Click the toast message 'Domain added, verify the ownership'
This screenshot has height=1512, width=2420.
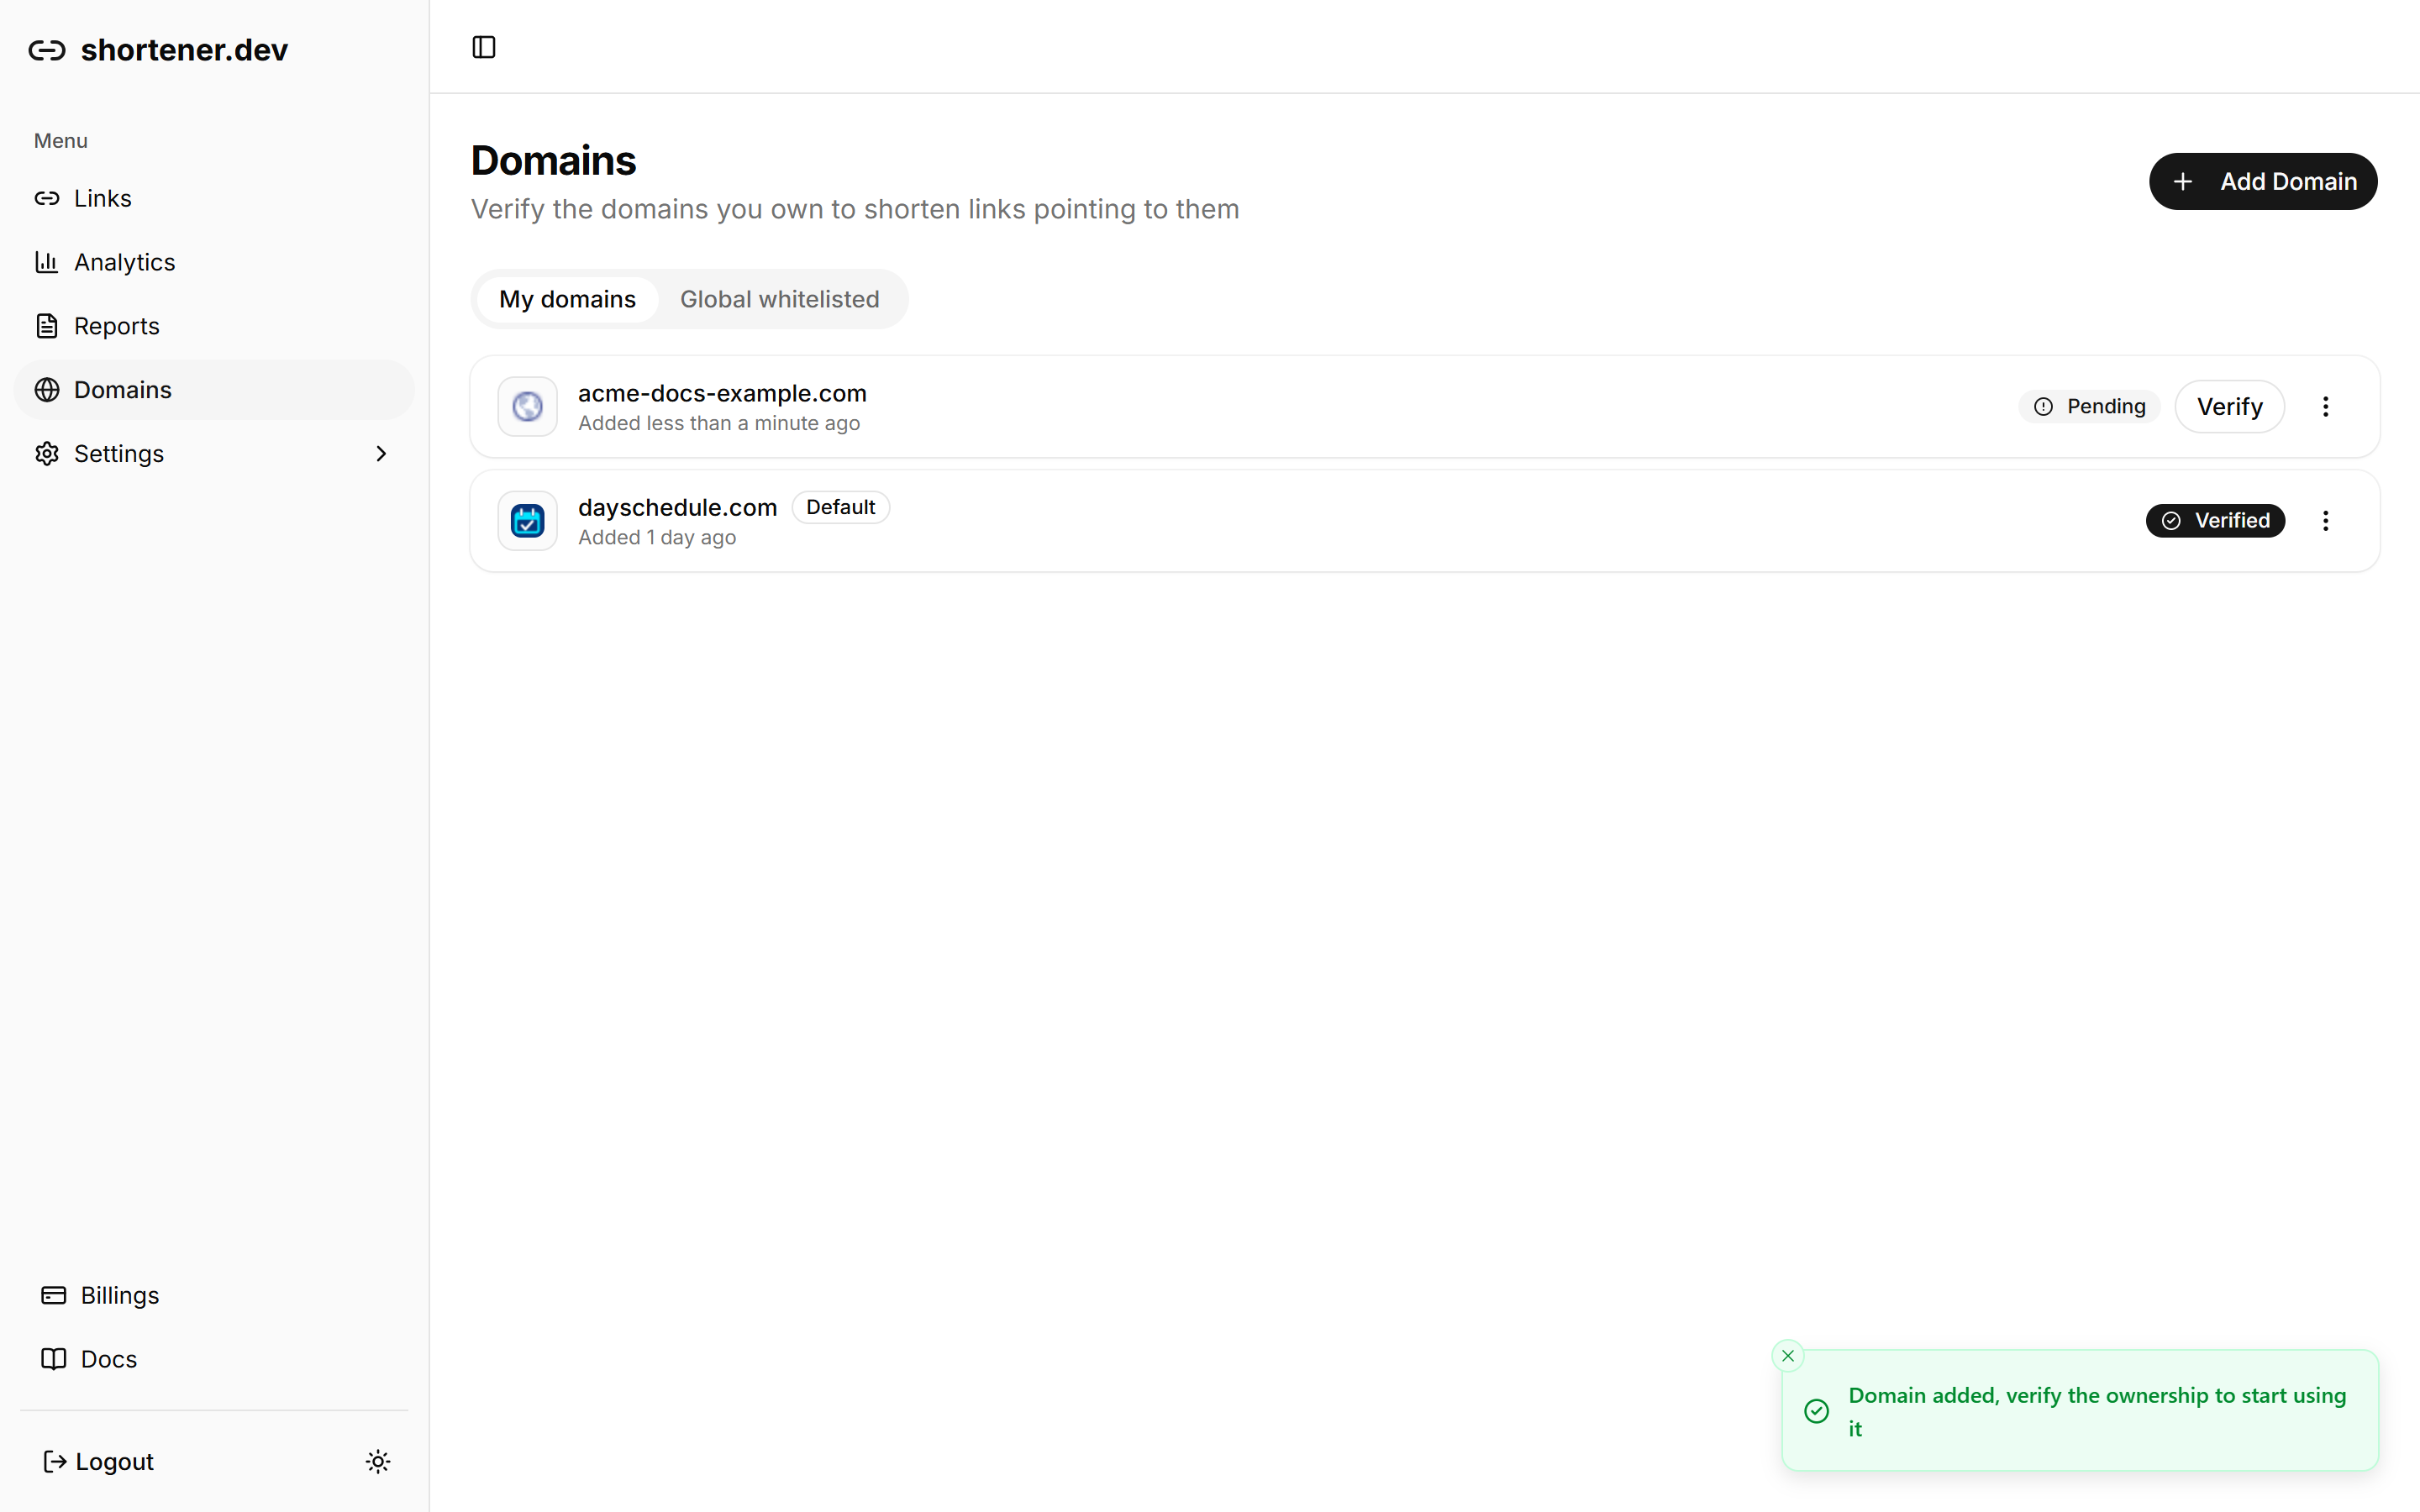(2097, 1411)
